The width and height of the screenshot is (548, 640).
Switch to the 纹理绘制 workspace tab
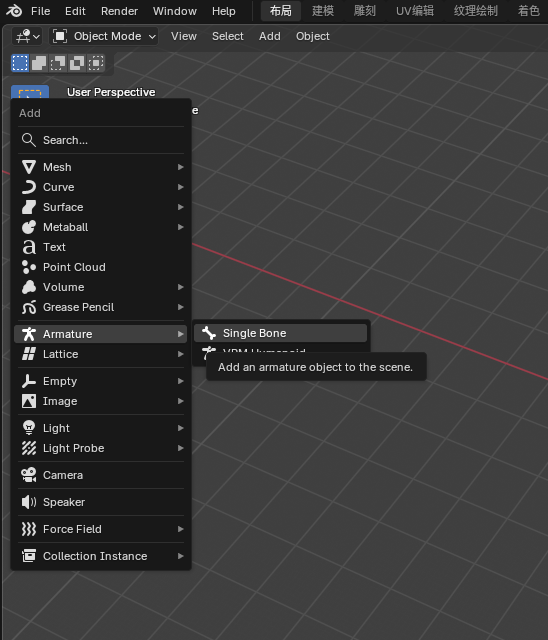click(475, 11)
